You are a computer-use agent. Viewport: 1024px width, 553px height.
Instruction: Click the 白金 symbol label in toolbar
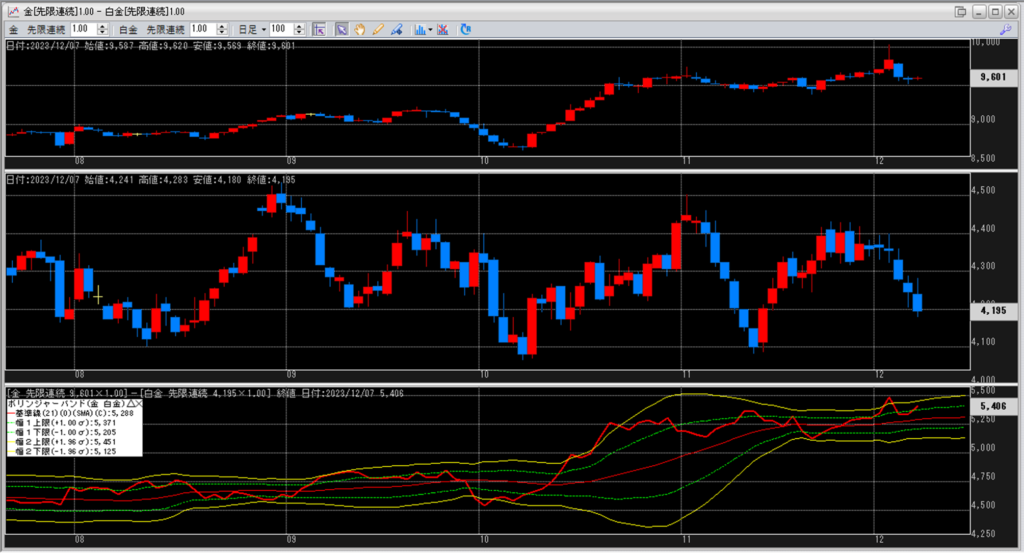tap(128, 29)
